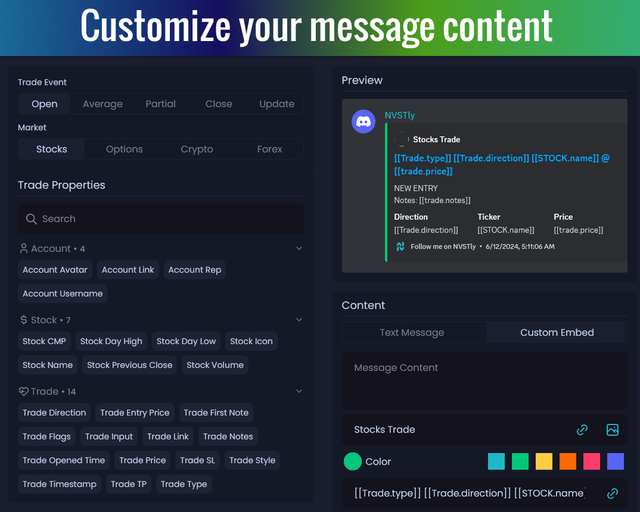Pick the orange color swatch

568,461
